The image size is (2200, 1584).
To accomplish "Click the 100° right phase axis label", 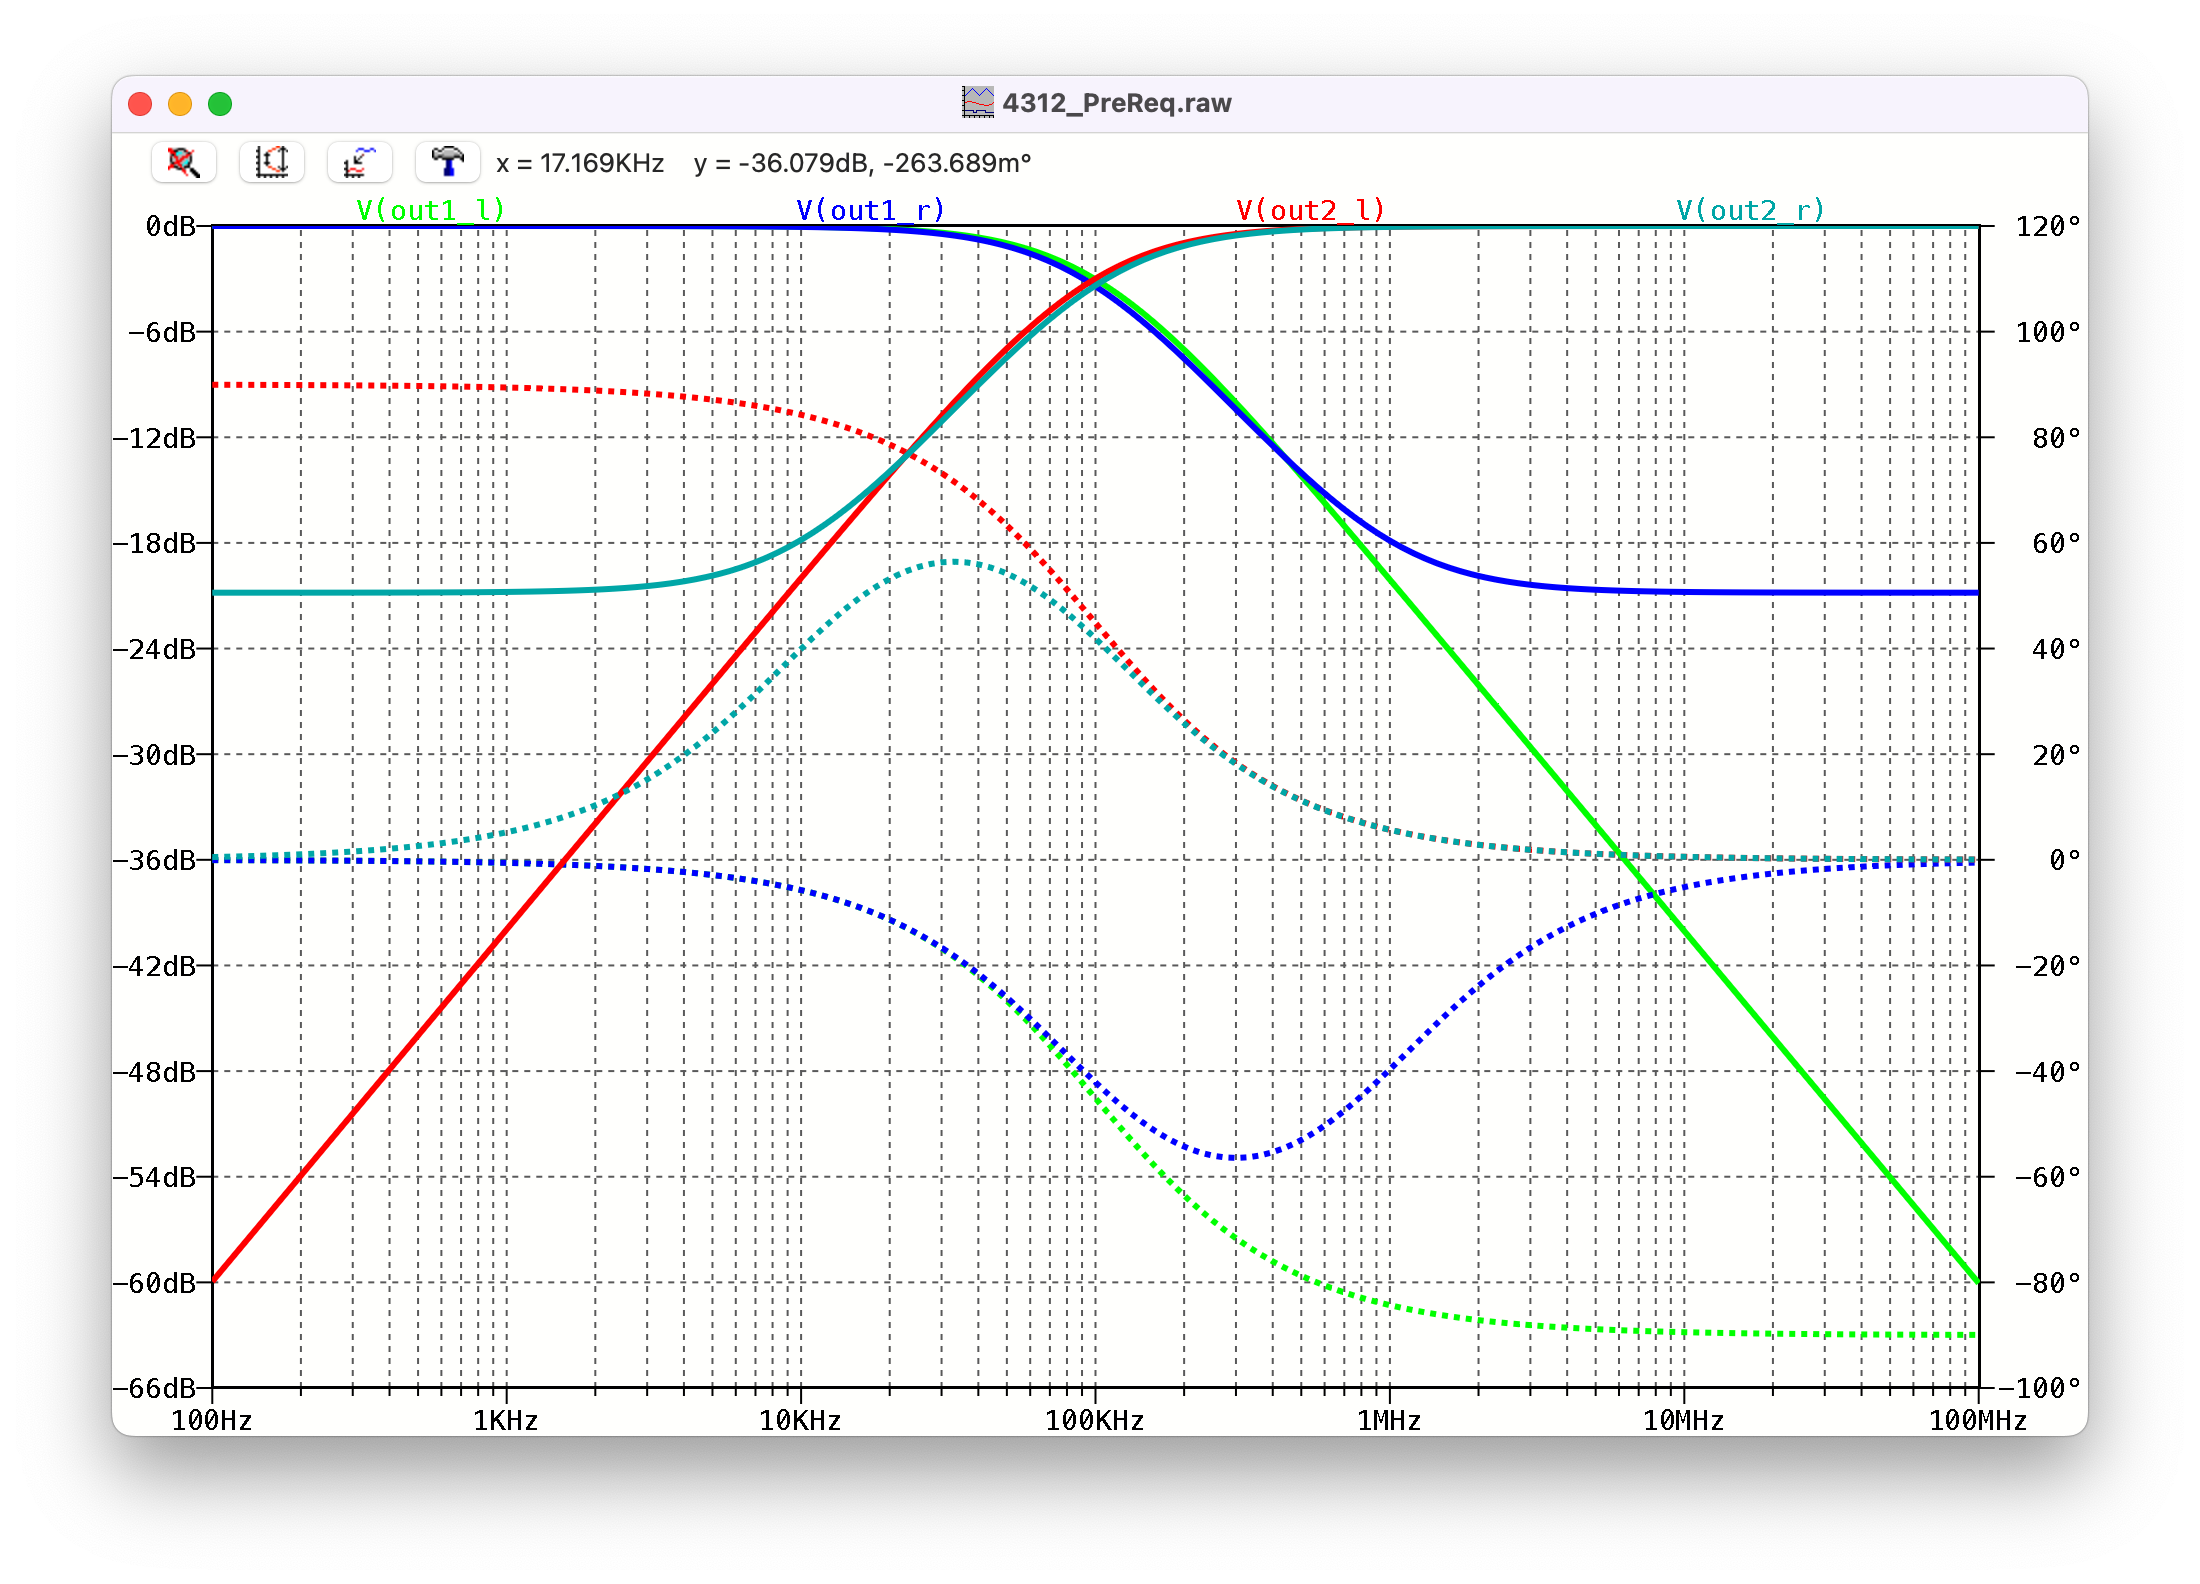I will 2048,332.
